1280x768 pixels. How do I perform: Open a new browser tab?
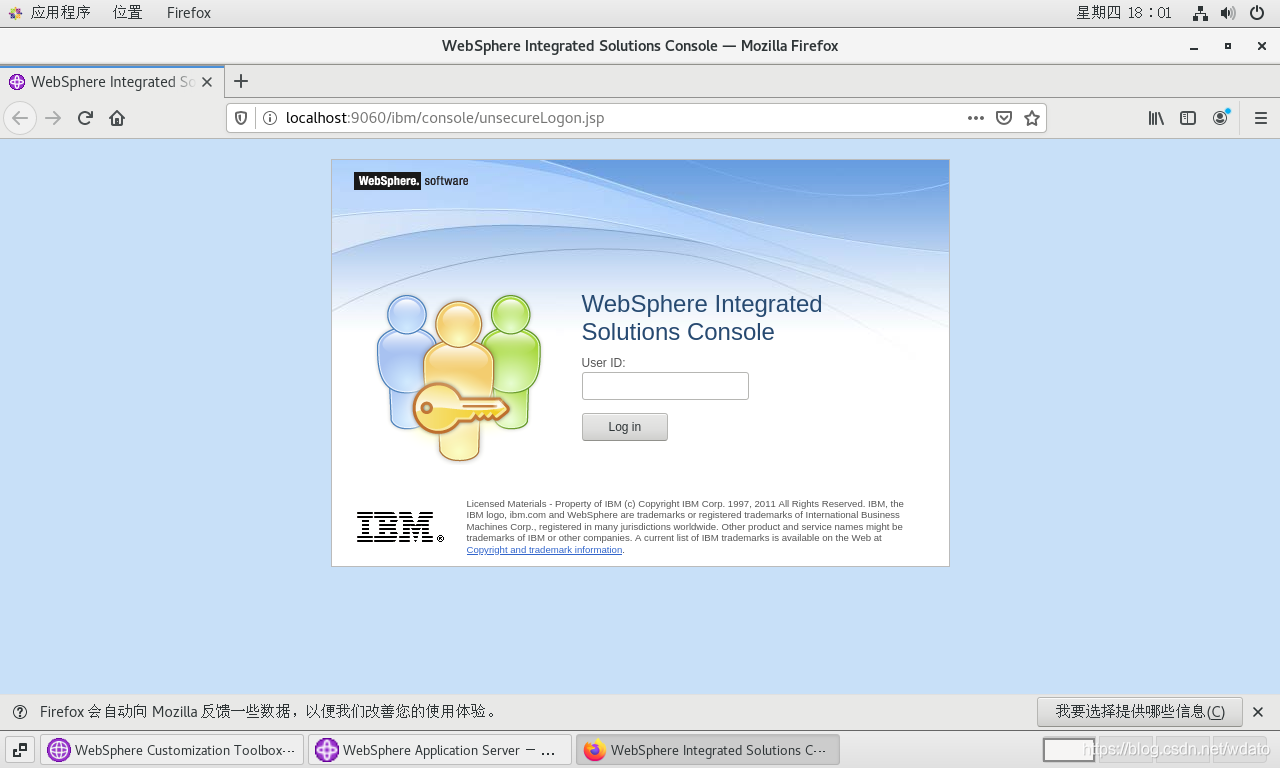pos(240,81)
